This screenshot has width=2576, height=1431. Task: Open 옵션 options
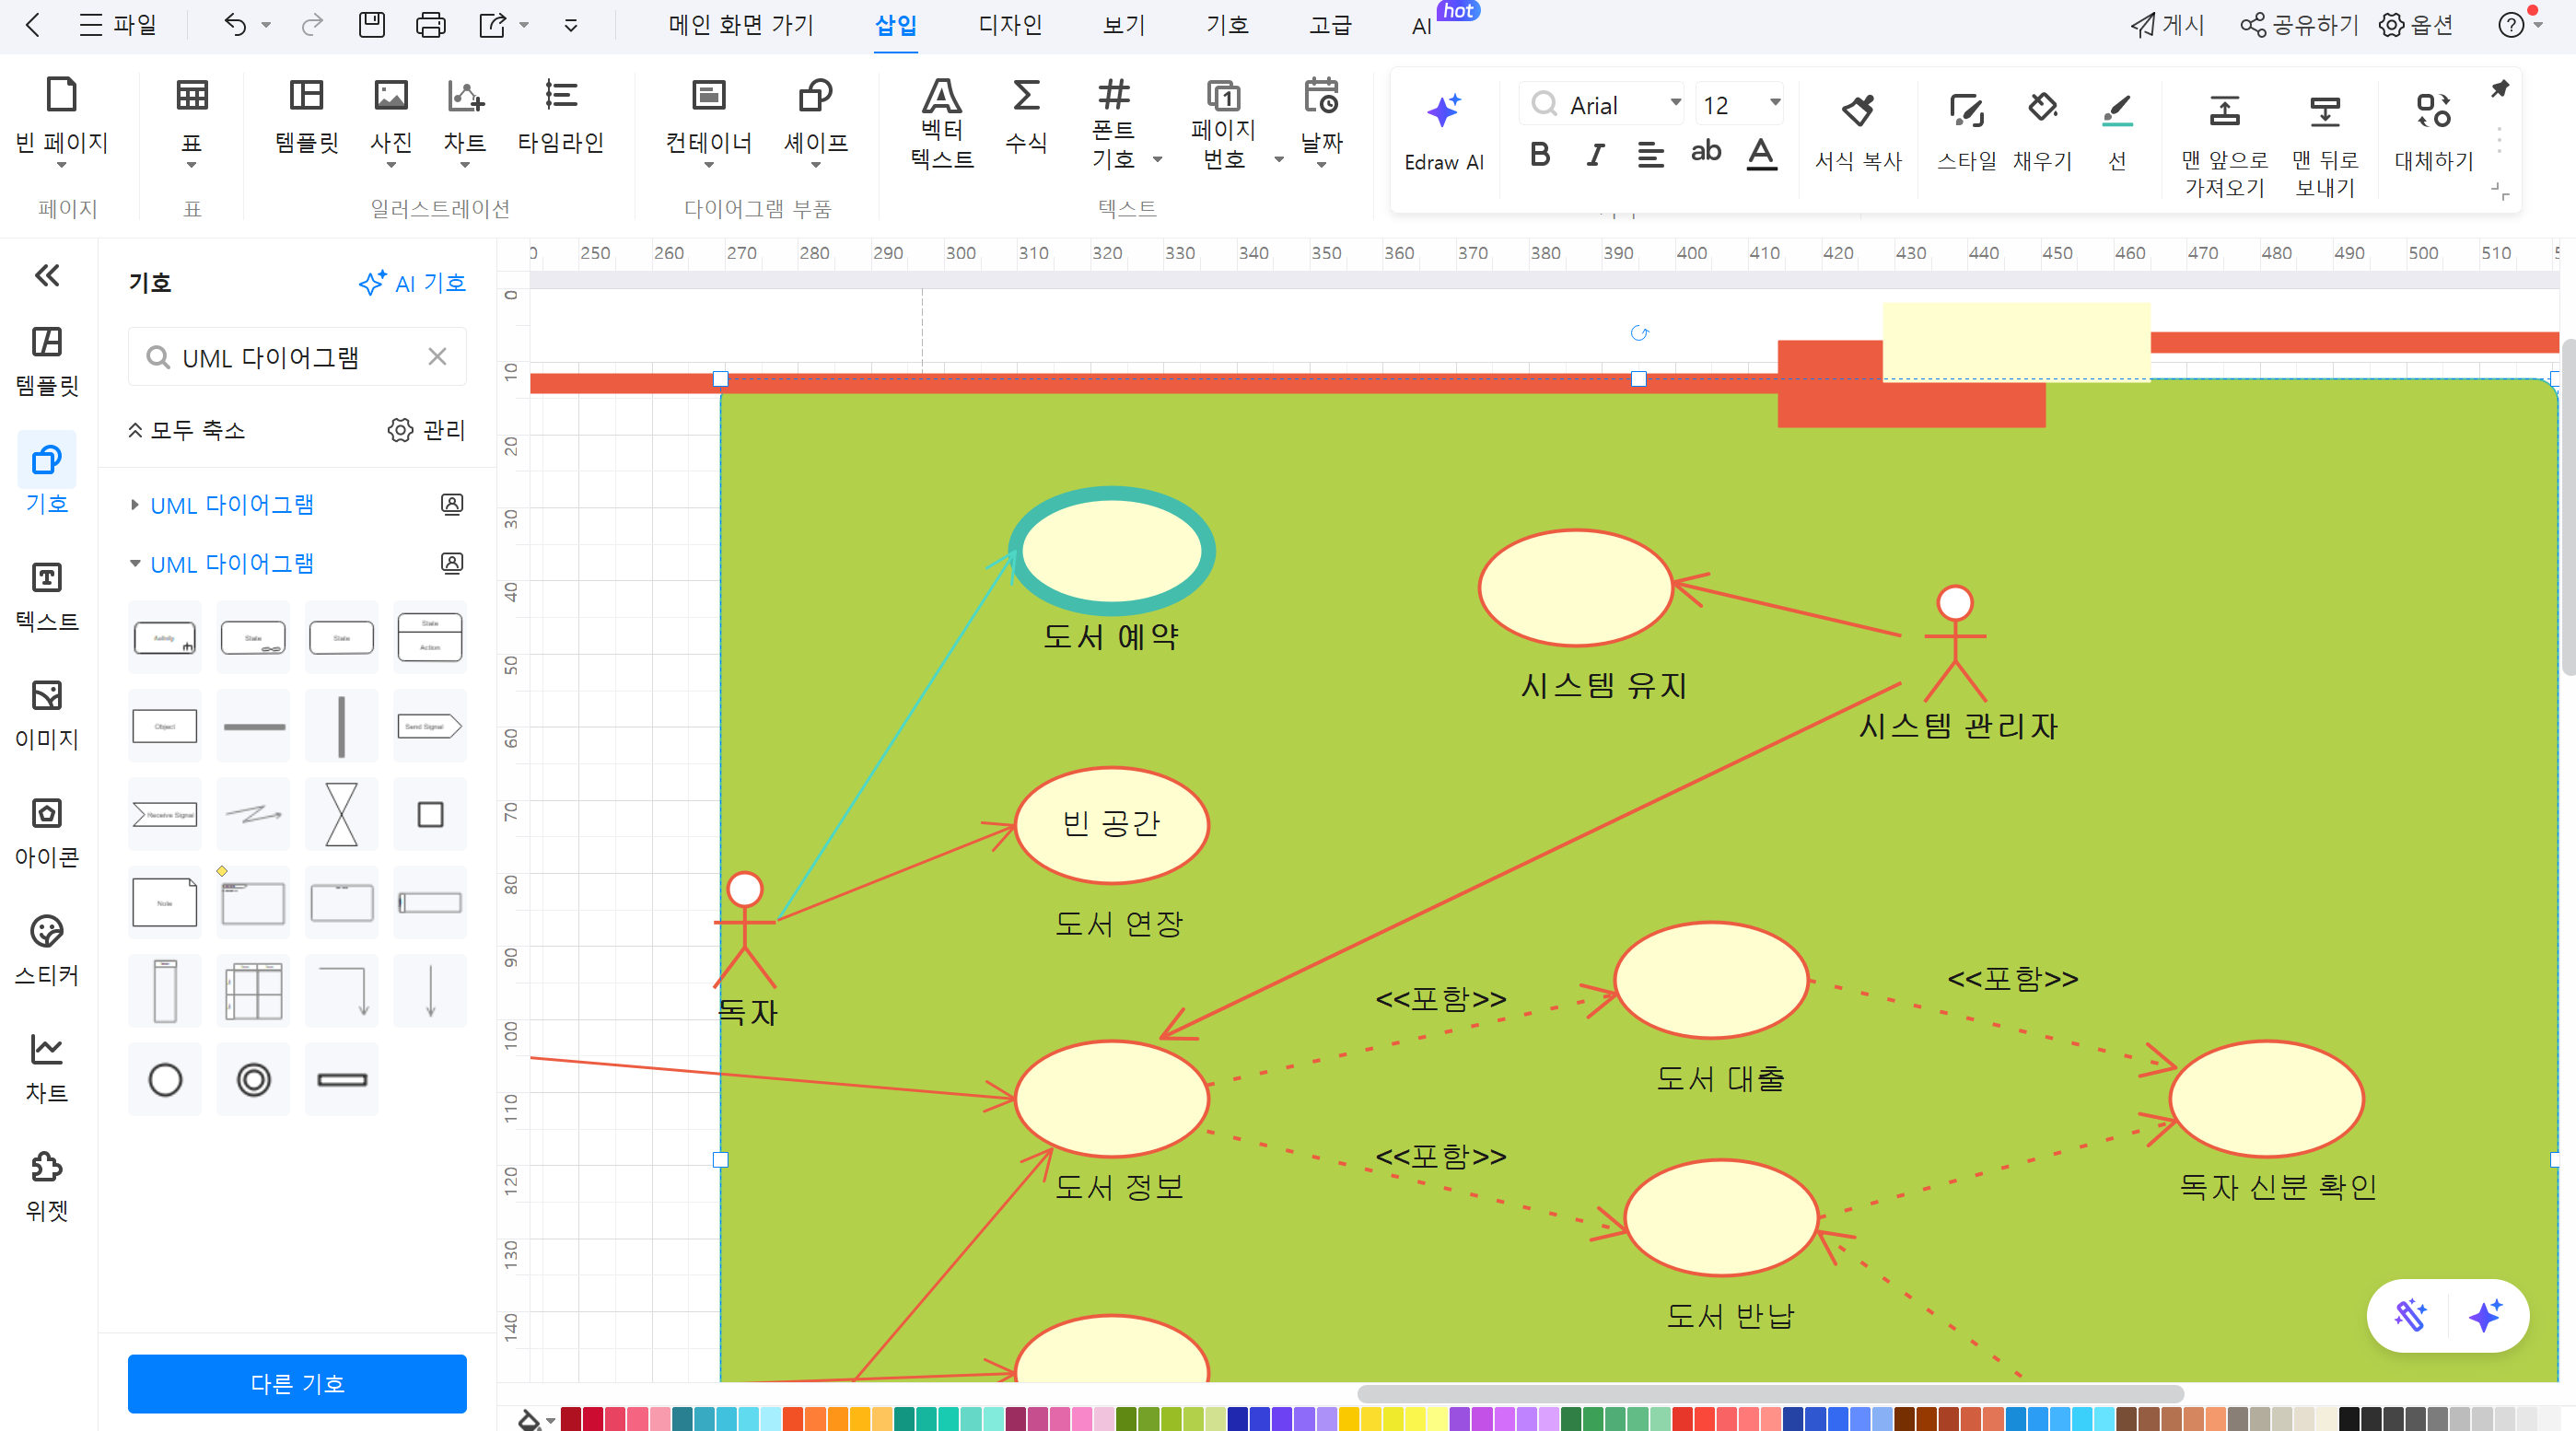[x=2415, y=25]
